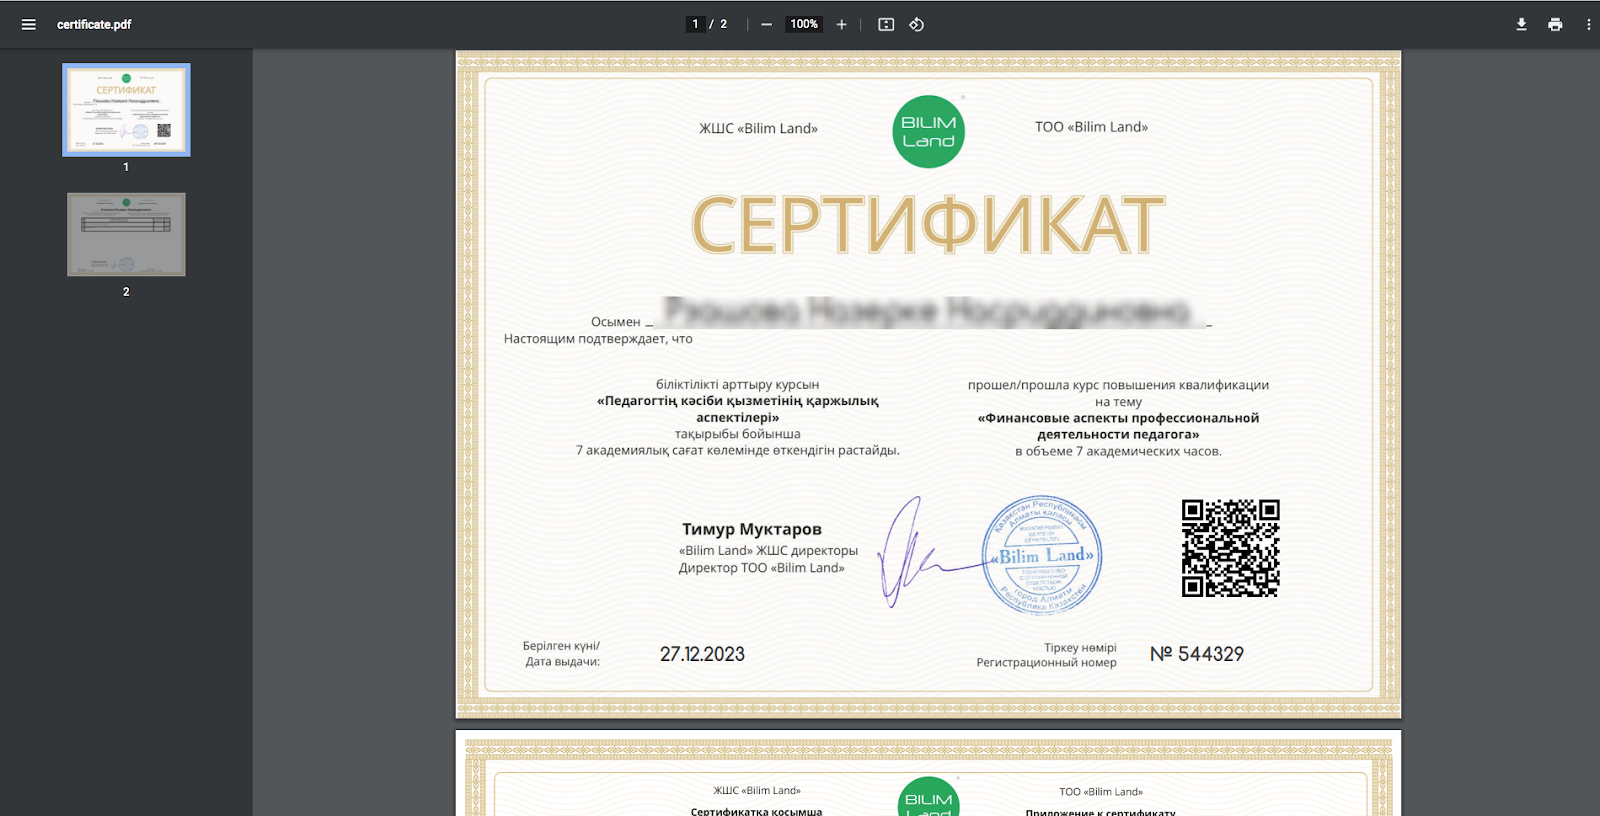The image size is (1600, 816).
Task: Click the text тақырыбы бойынша
Action: 737,434
